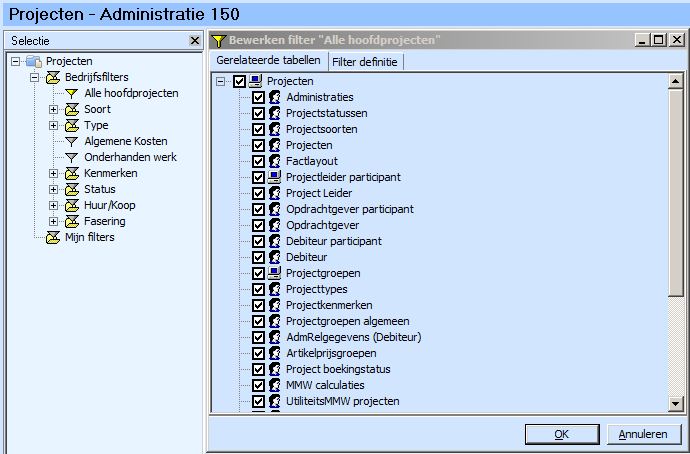Click the scrollbar down arrow in table list

tap(675, 403)
